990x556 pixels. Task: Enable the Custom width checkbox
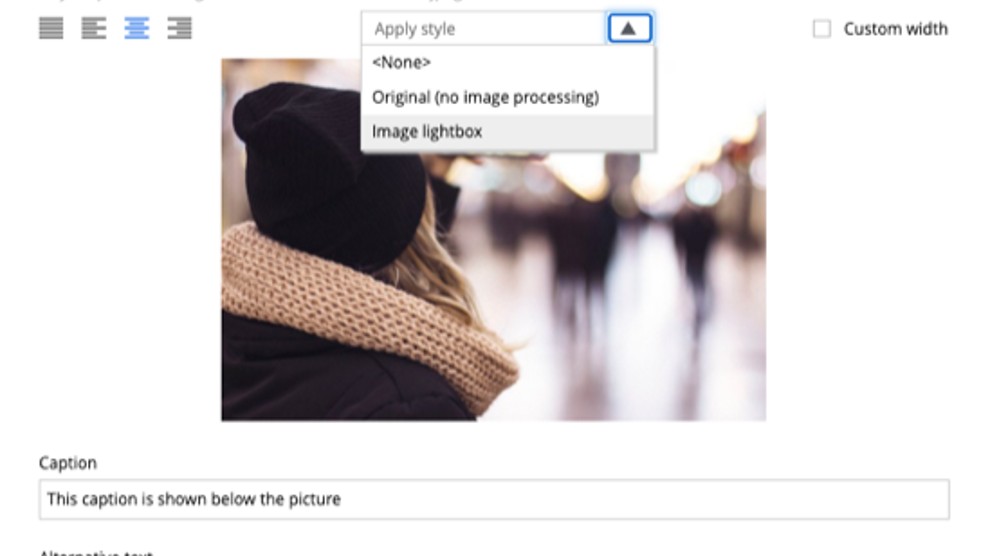821,29
